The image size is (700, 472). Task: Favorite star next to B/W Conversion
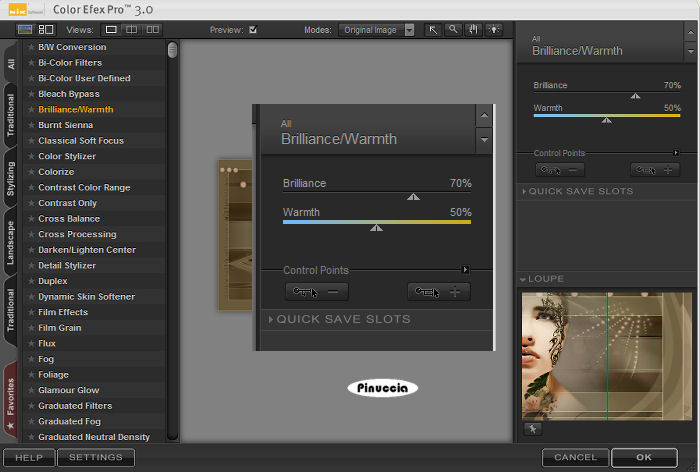pos(31,47)
